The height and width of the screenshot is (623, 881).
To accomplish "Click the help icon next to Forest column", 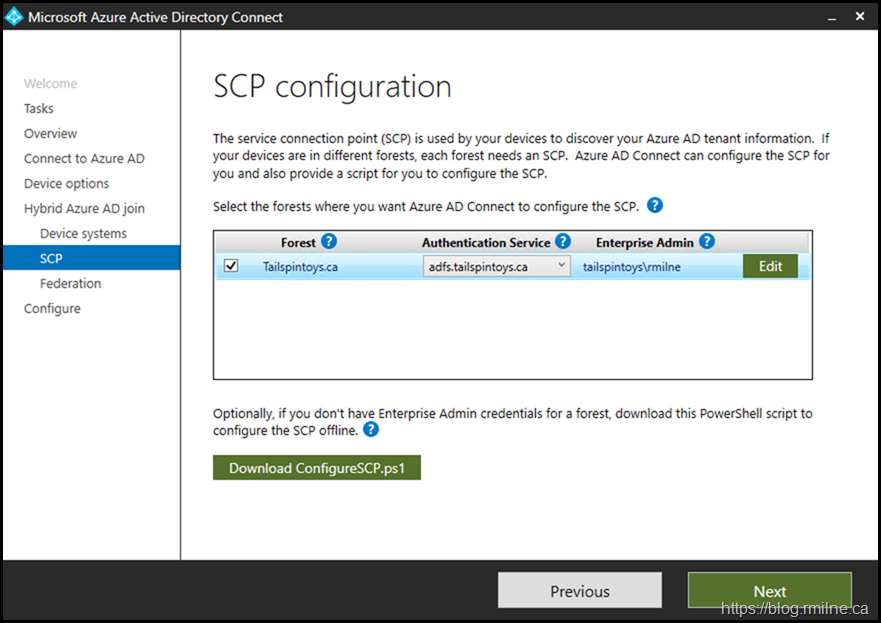I will pyautogui.click(x=329, y=241).
